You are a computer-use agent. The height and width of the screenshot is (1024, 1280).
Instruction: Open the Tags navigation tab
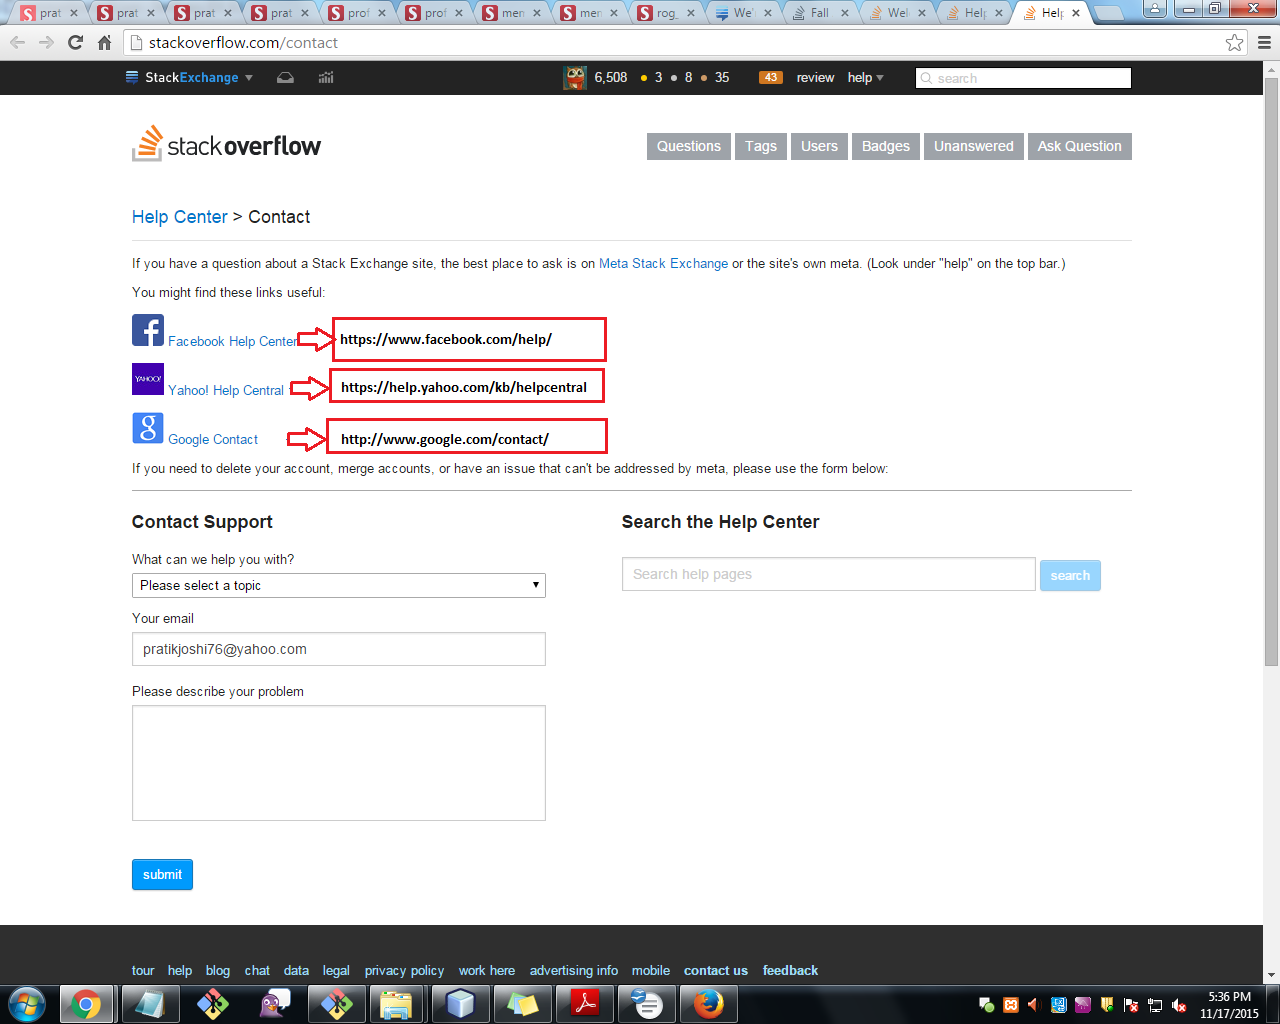(761, 146)
